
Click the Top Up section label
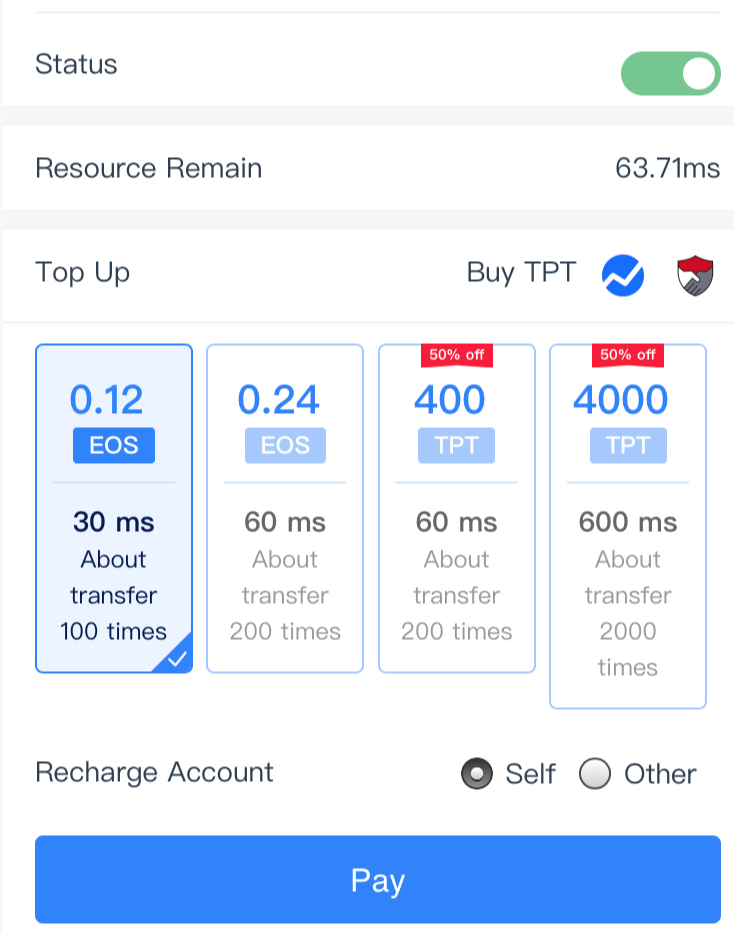pos(82,273)
